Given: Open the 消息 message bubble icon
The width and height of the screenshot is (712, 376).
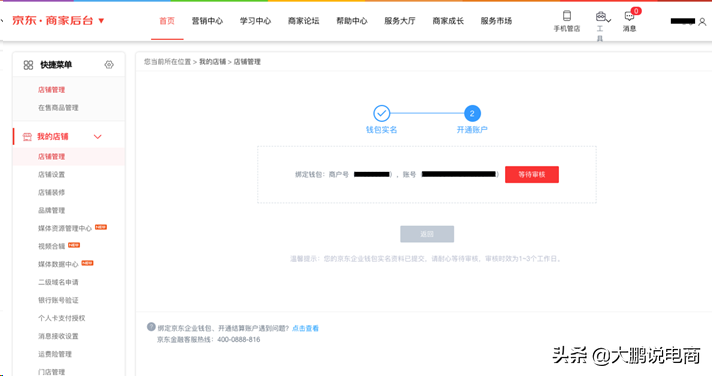Looking at the screenshot, I should 629,17.
